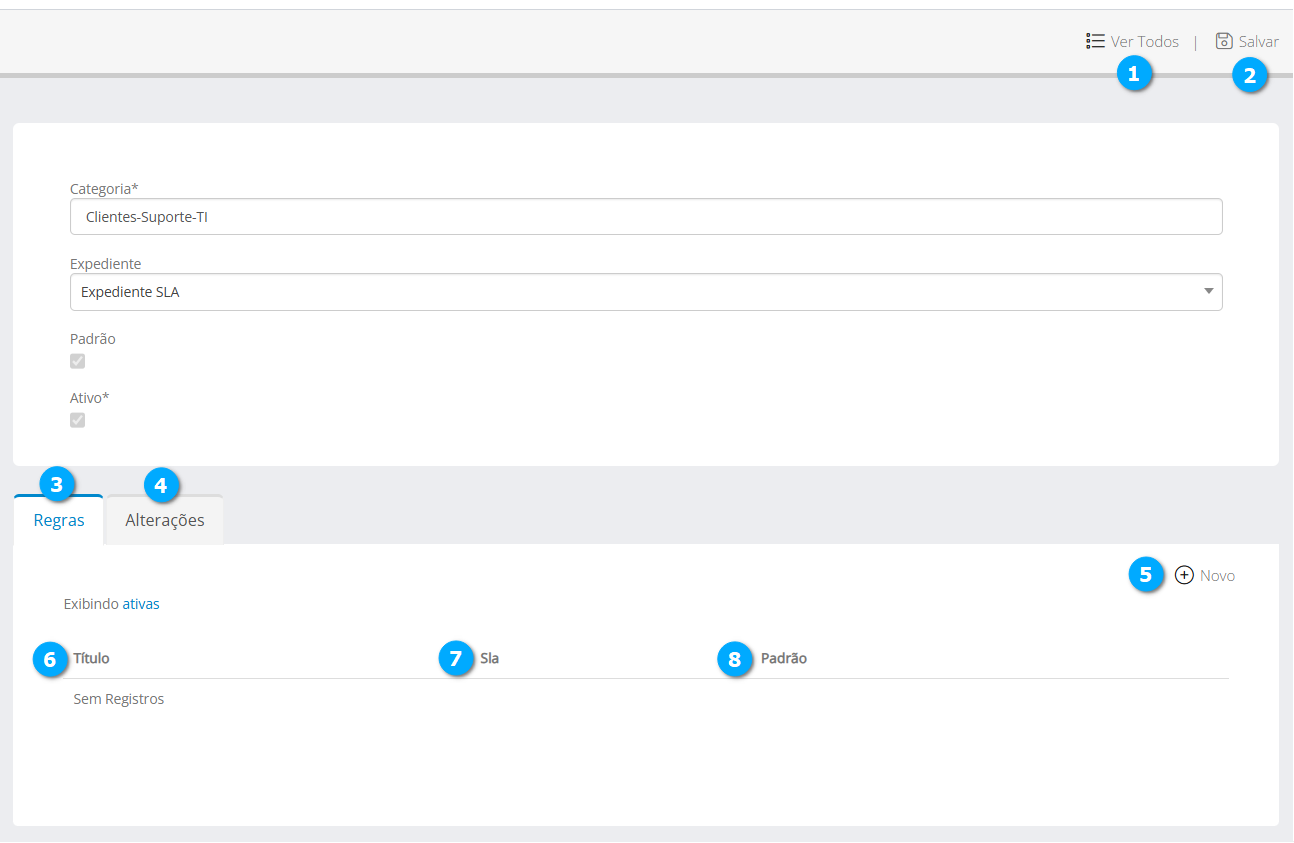
Task: Toggle the Ativo checkbox
Action: click(78, 420)
